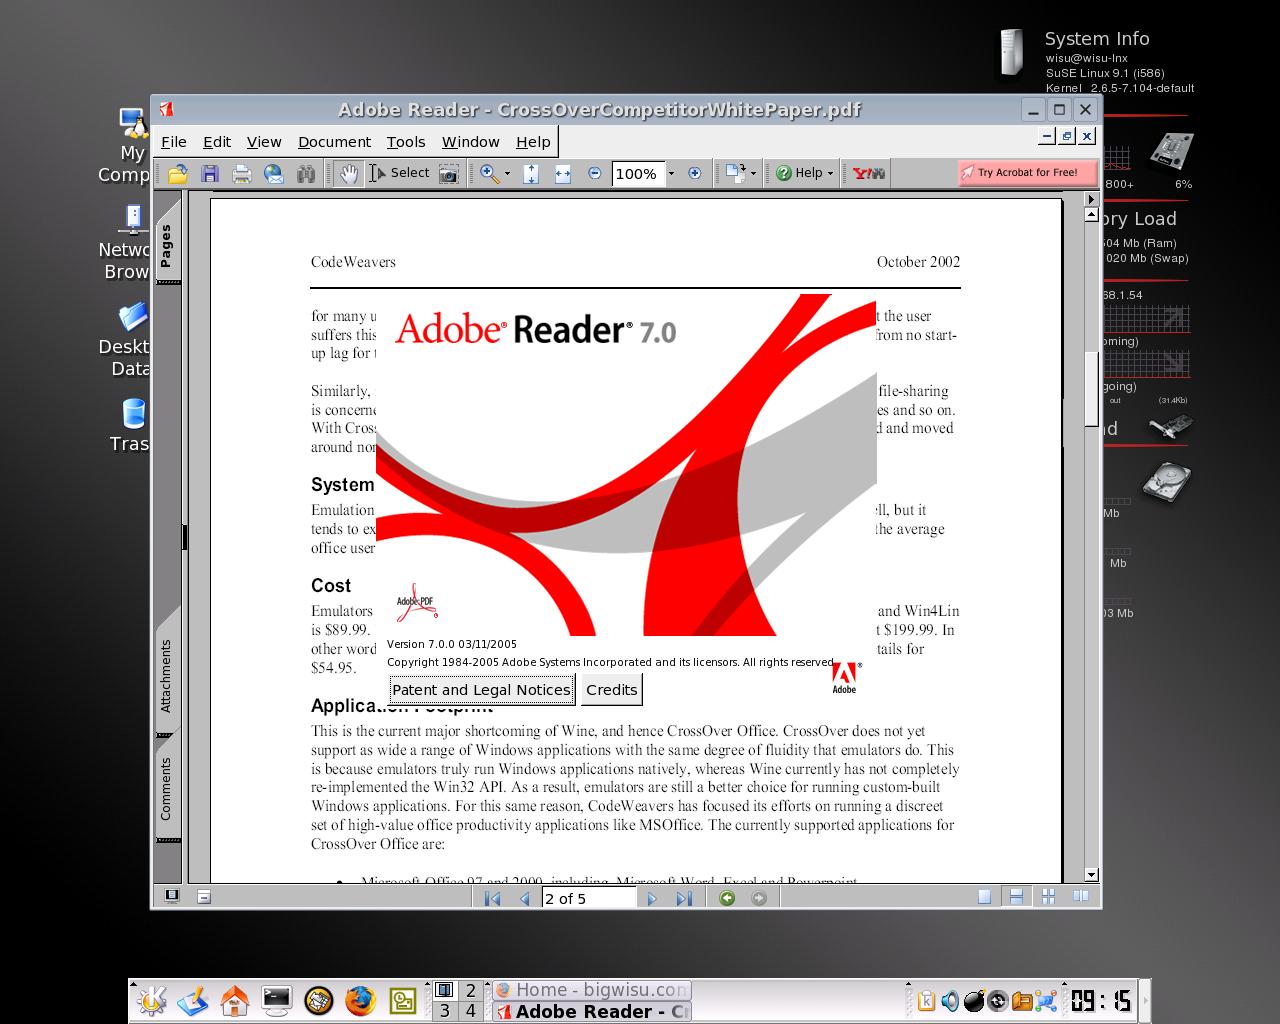
Task: Click the panel clock showing 09:15
Action: 1101,1000
